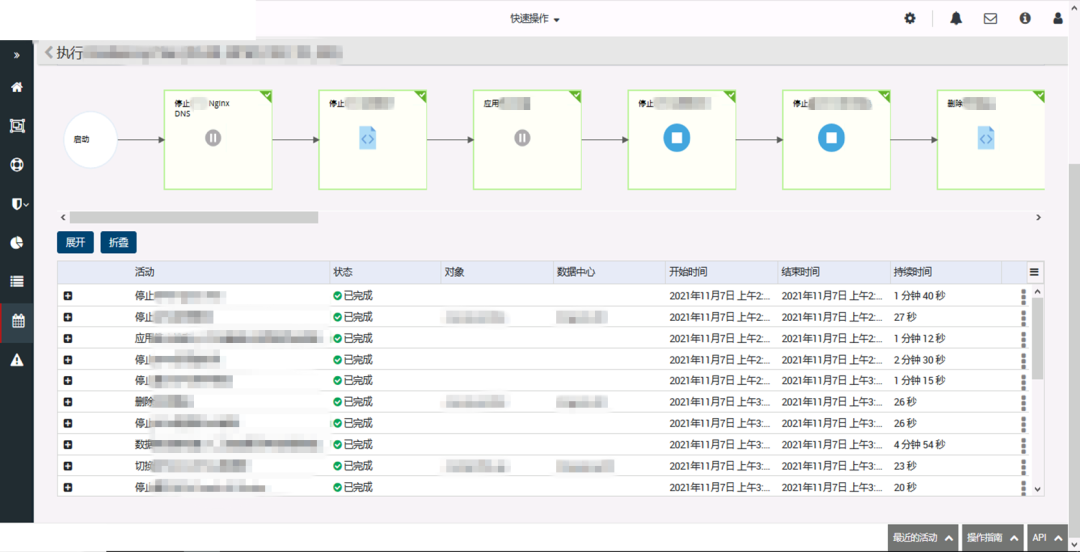Open the 快速操作 dropdown
Screen dimensions: 1080x552
[535, 19]
